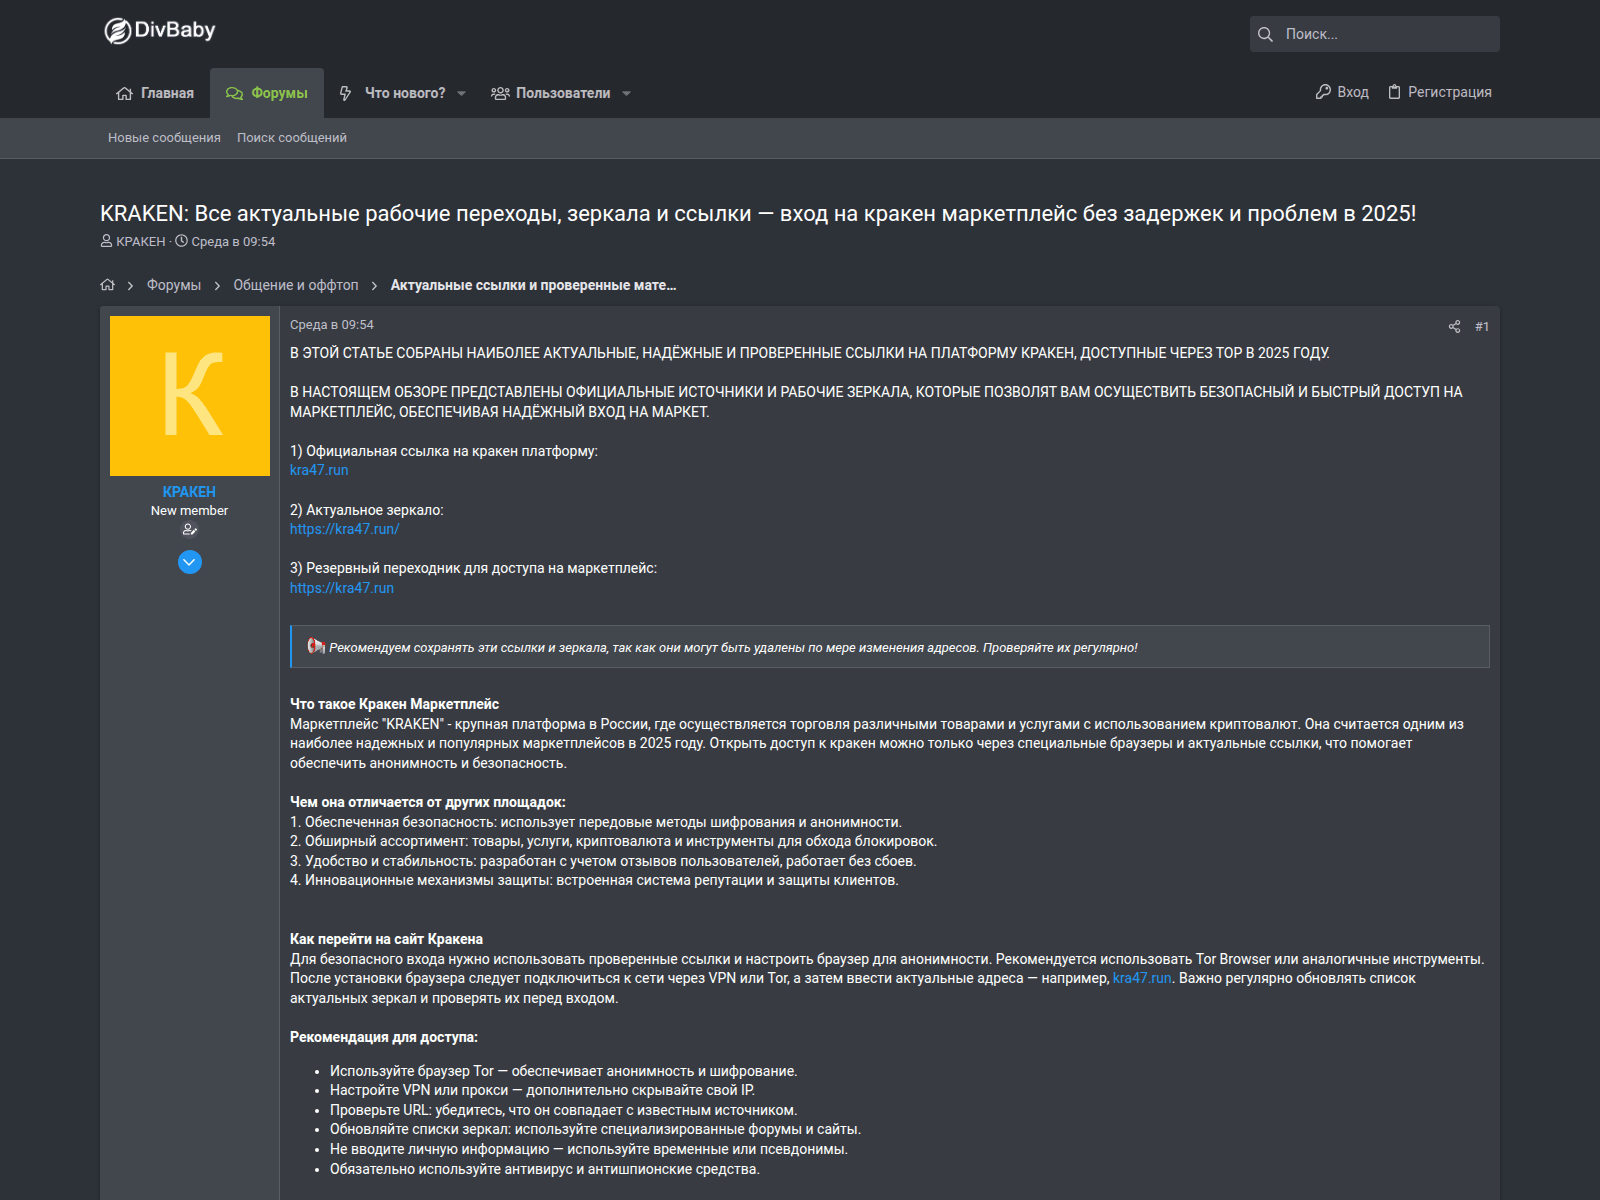The height and width of the screenshot is (1200, 1600).
Task: Click the yellow K avatar
Action: (x=190, y=396)
